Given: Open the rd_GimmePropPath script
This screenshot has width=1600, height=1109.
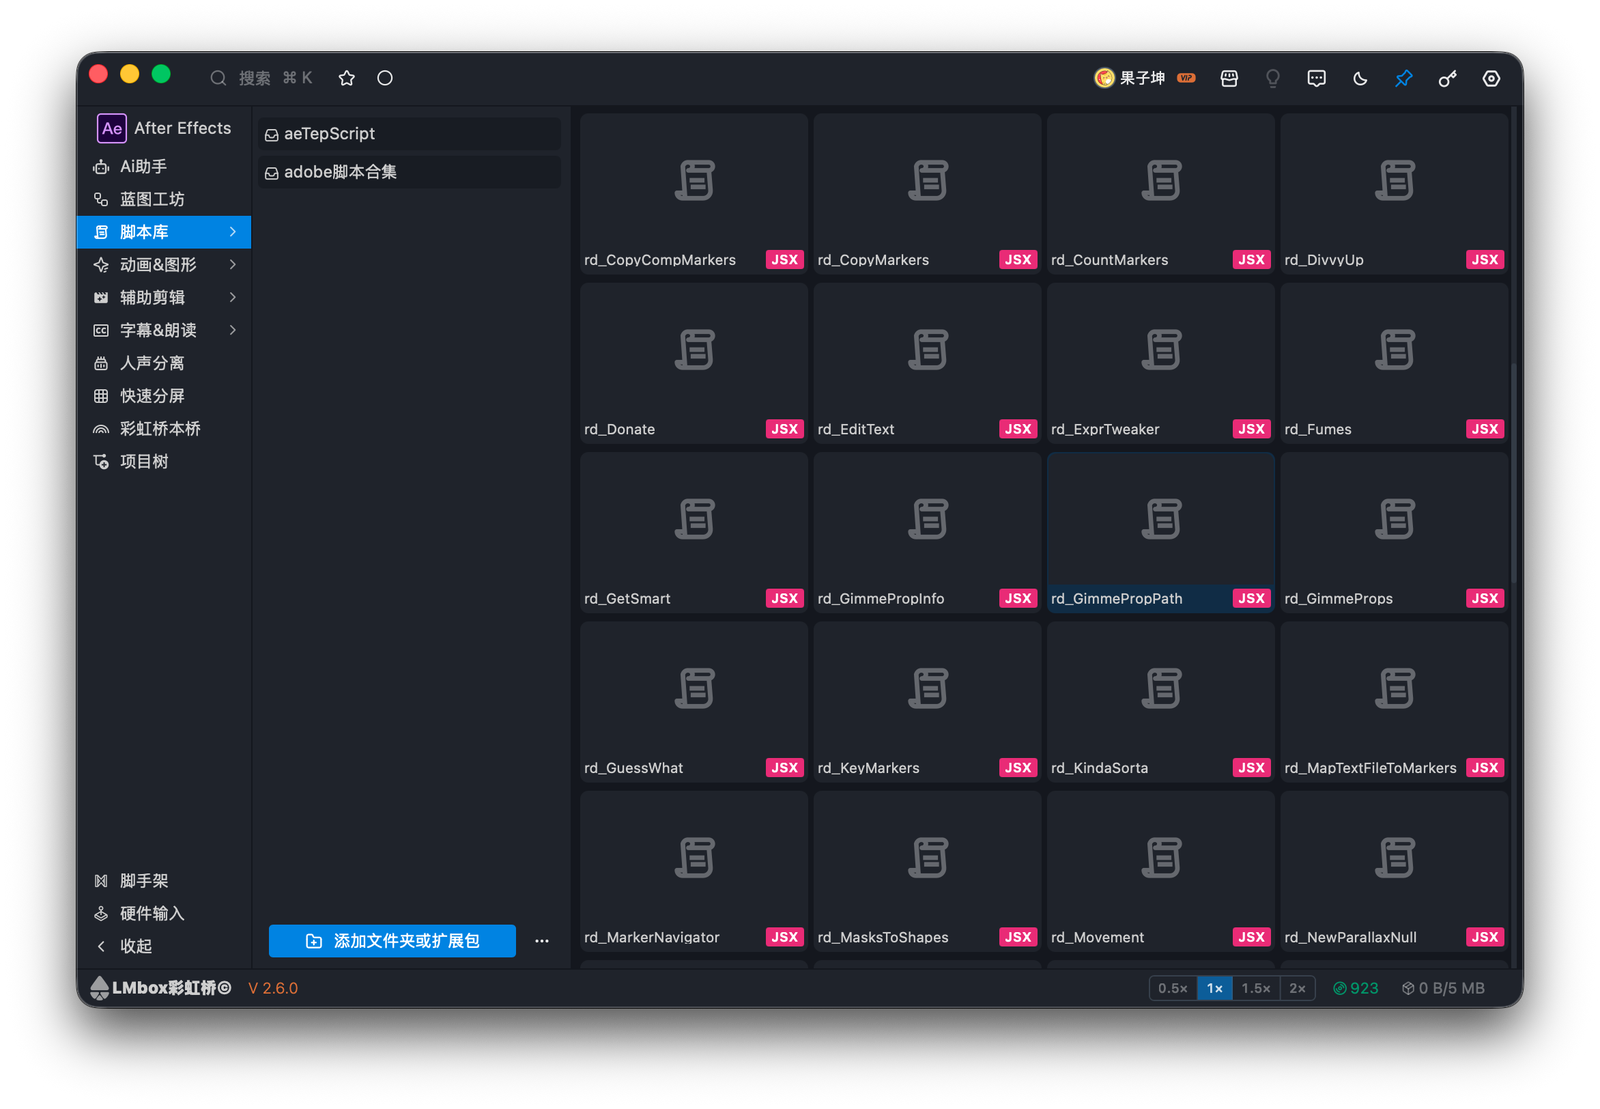Looking at the screenshot, I should click(1161, 533).
